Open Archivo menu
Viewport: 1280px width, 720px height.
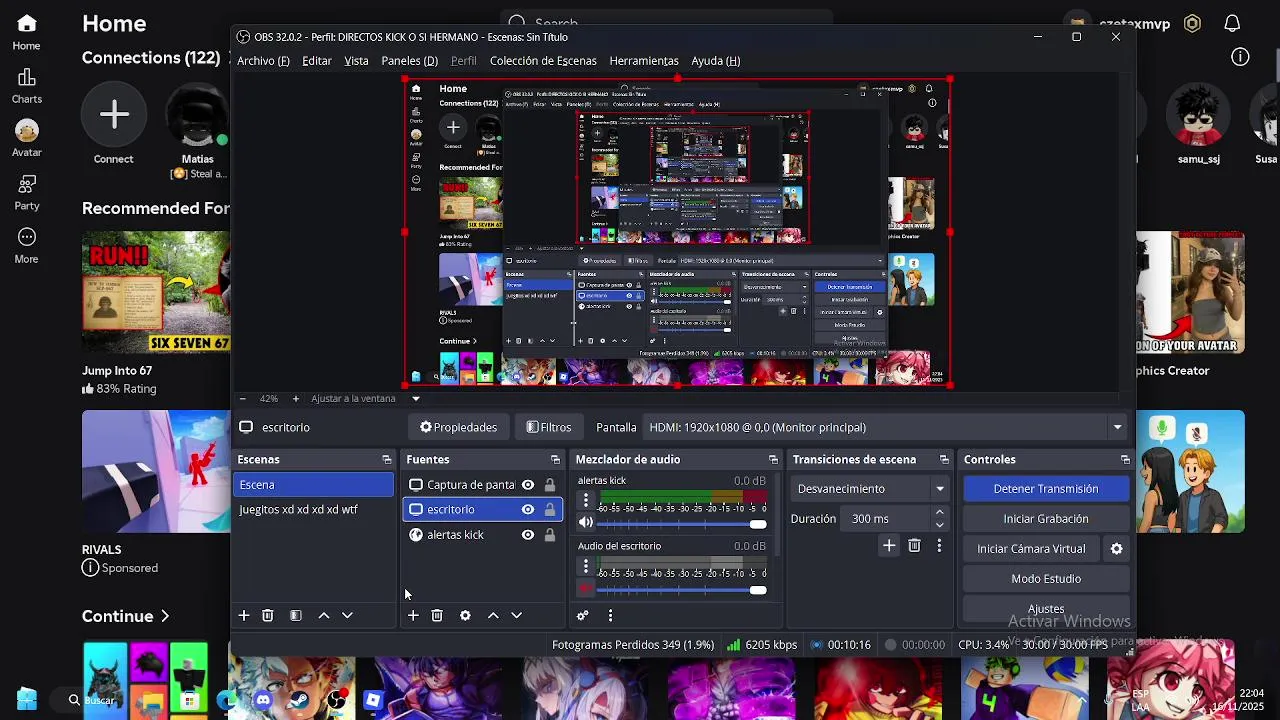pos(263,61)
